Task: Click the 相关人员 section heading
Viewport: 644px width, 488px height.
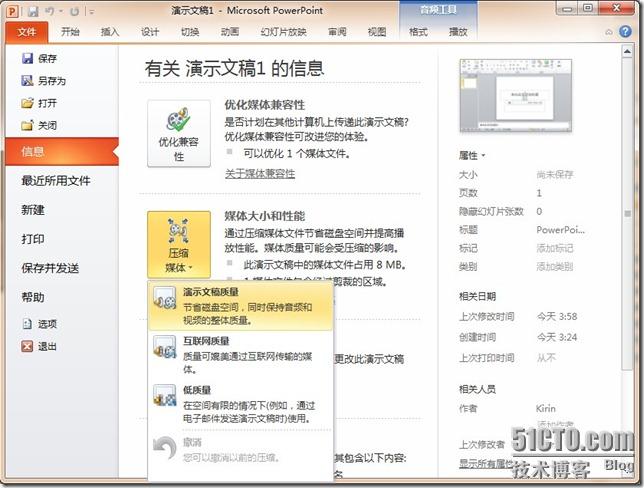Action: tap(477, 389)
